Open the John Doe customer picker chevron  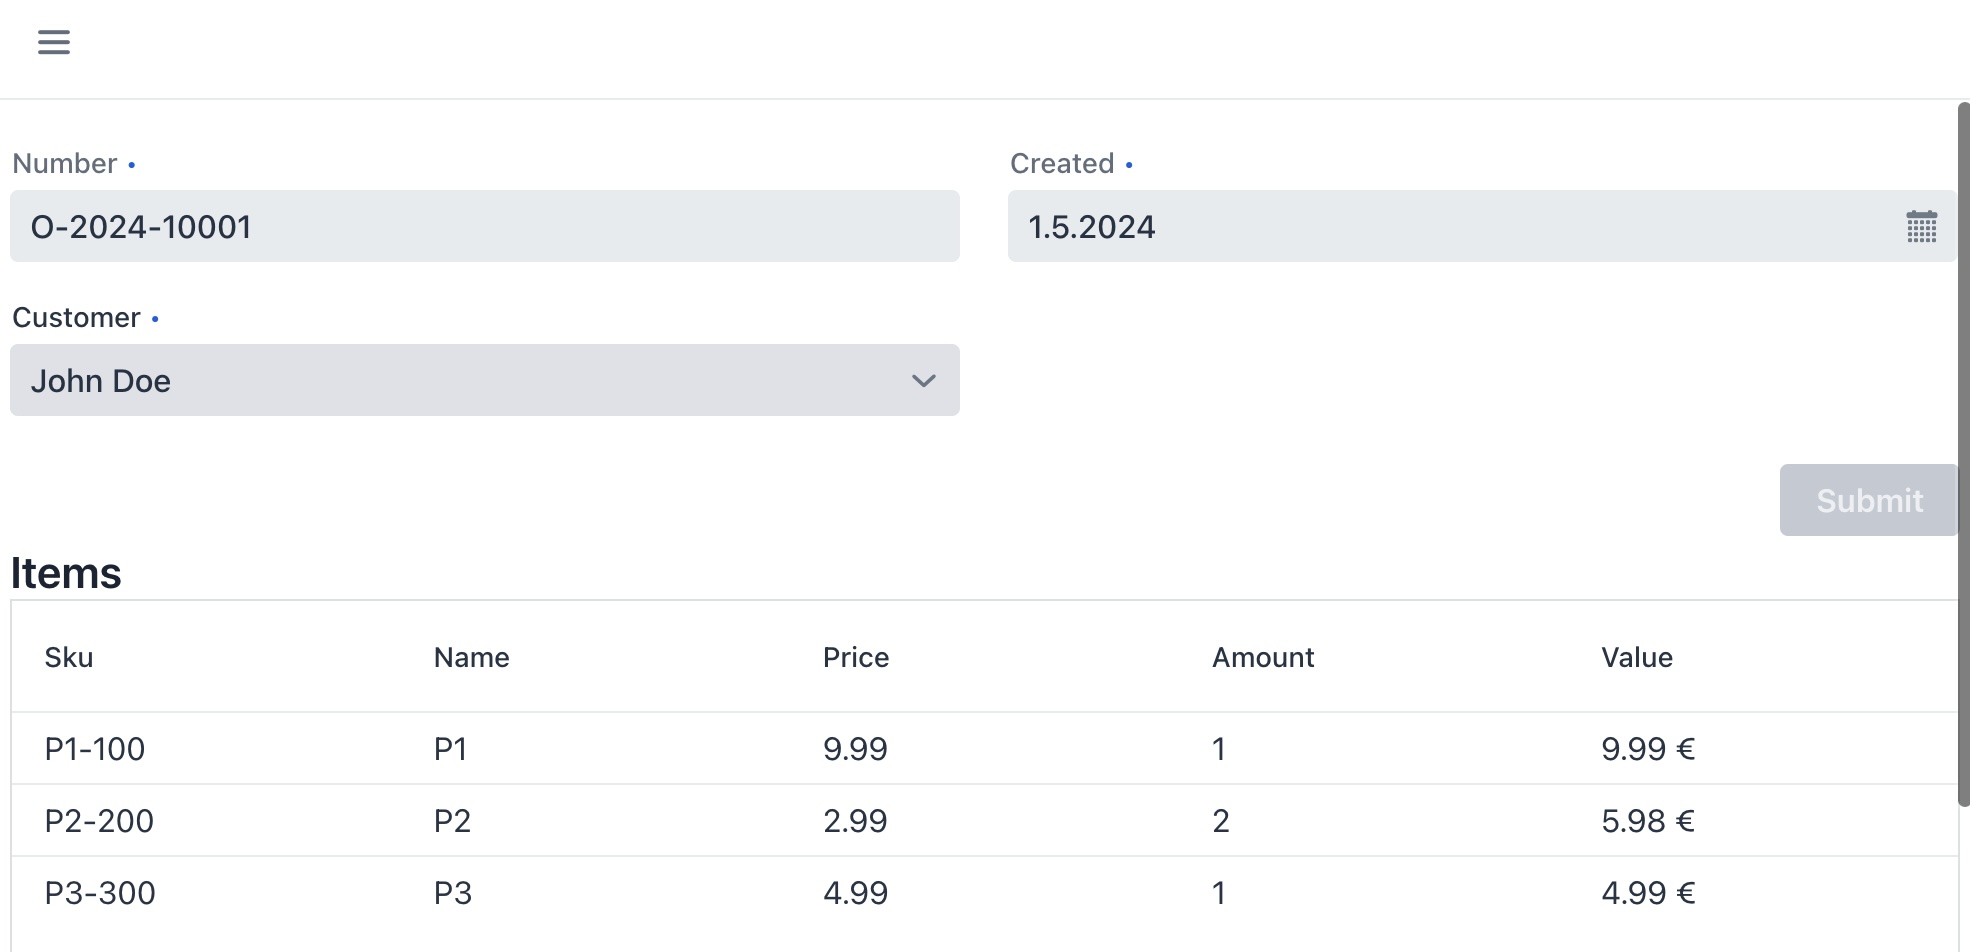(924, 380)
